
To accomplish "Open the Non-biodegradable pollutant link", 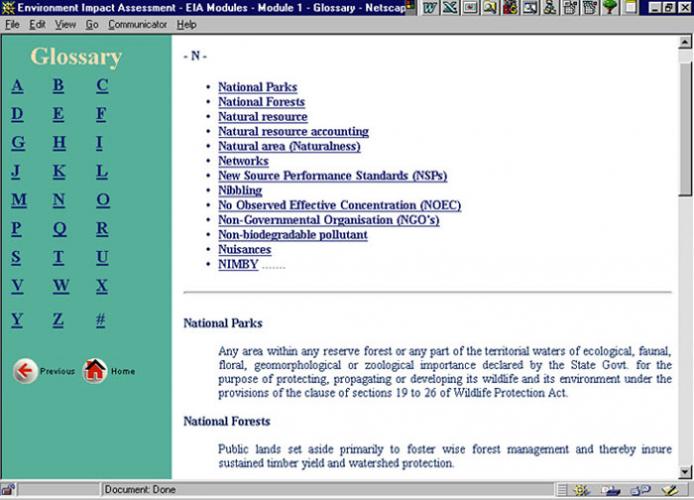I will click(293, 235).
